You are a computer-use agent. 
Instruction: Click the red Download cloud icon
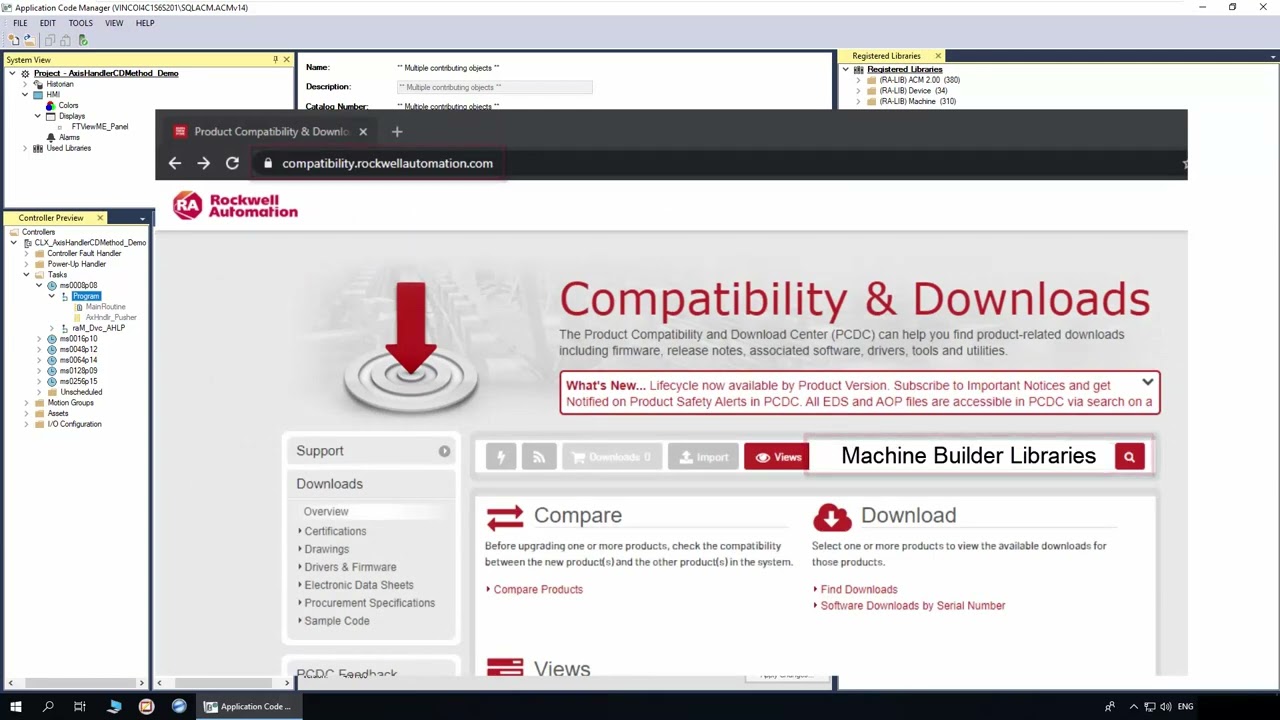coord(832,516)
